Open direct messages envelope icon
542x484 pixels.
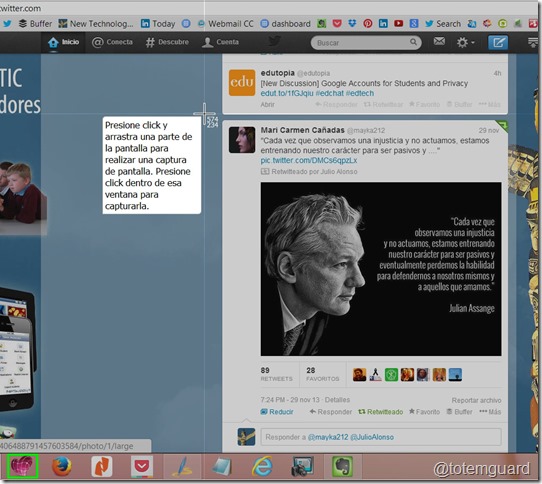[x=439, y=41]
